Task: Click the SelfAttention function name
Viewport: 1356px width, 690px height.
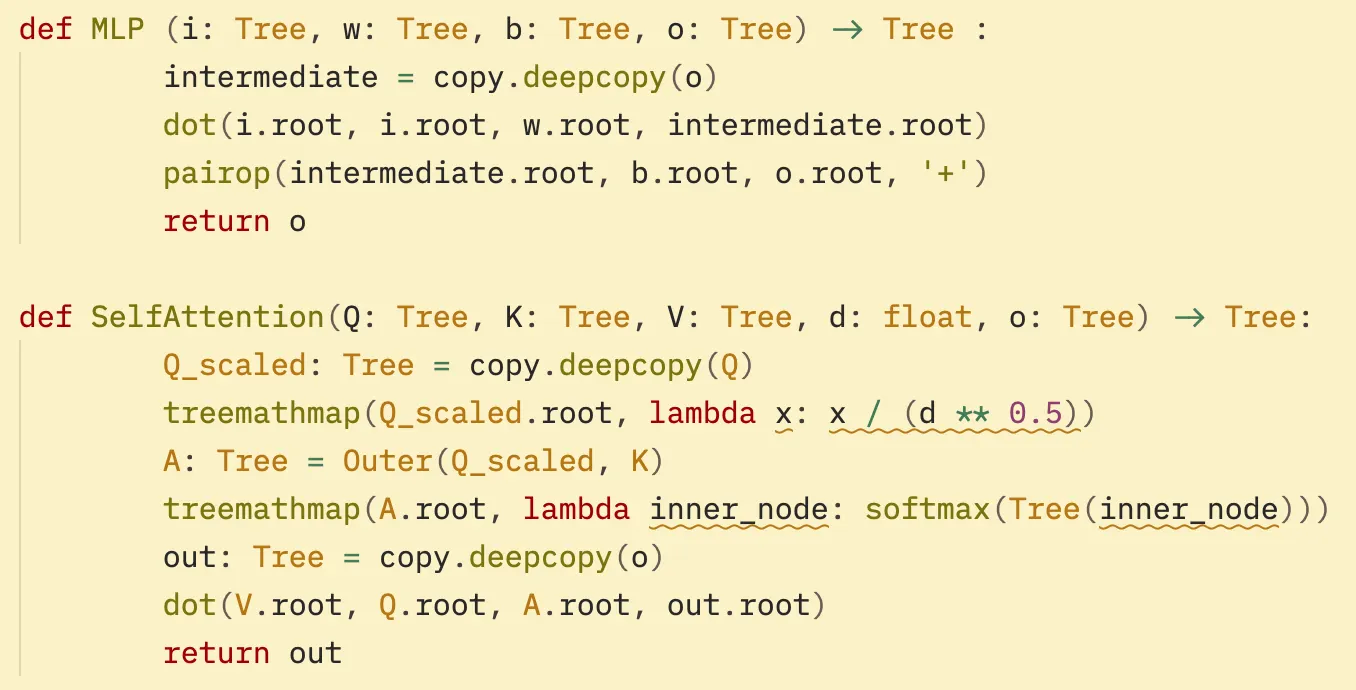Action: 209,317
